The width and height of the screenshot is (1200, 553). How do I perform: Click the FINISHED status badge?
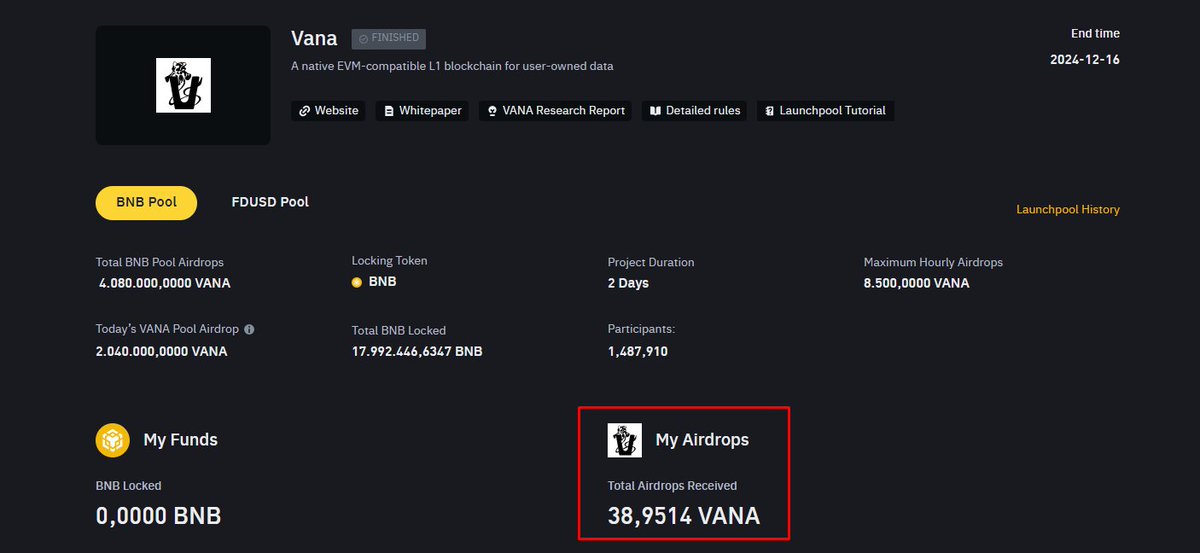389,39
